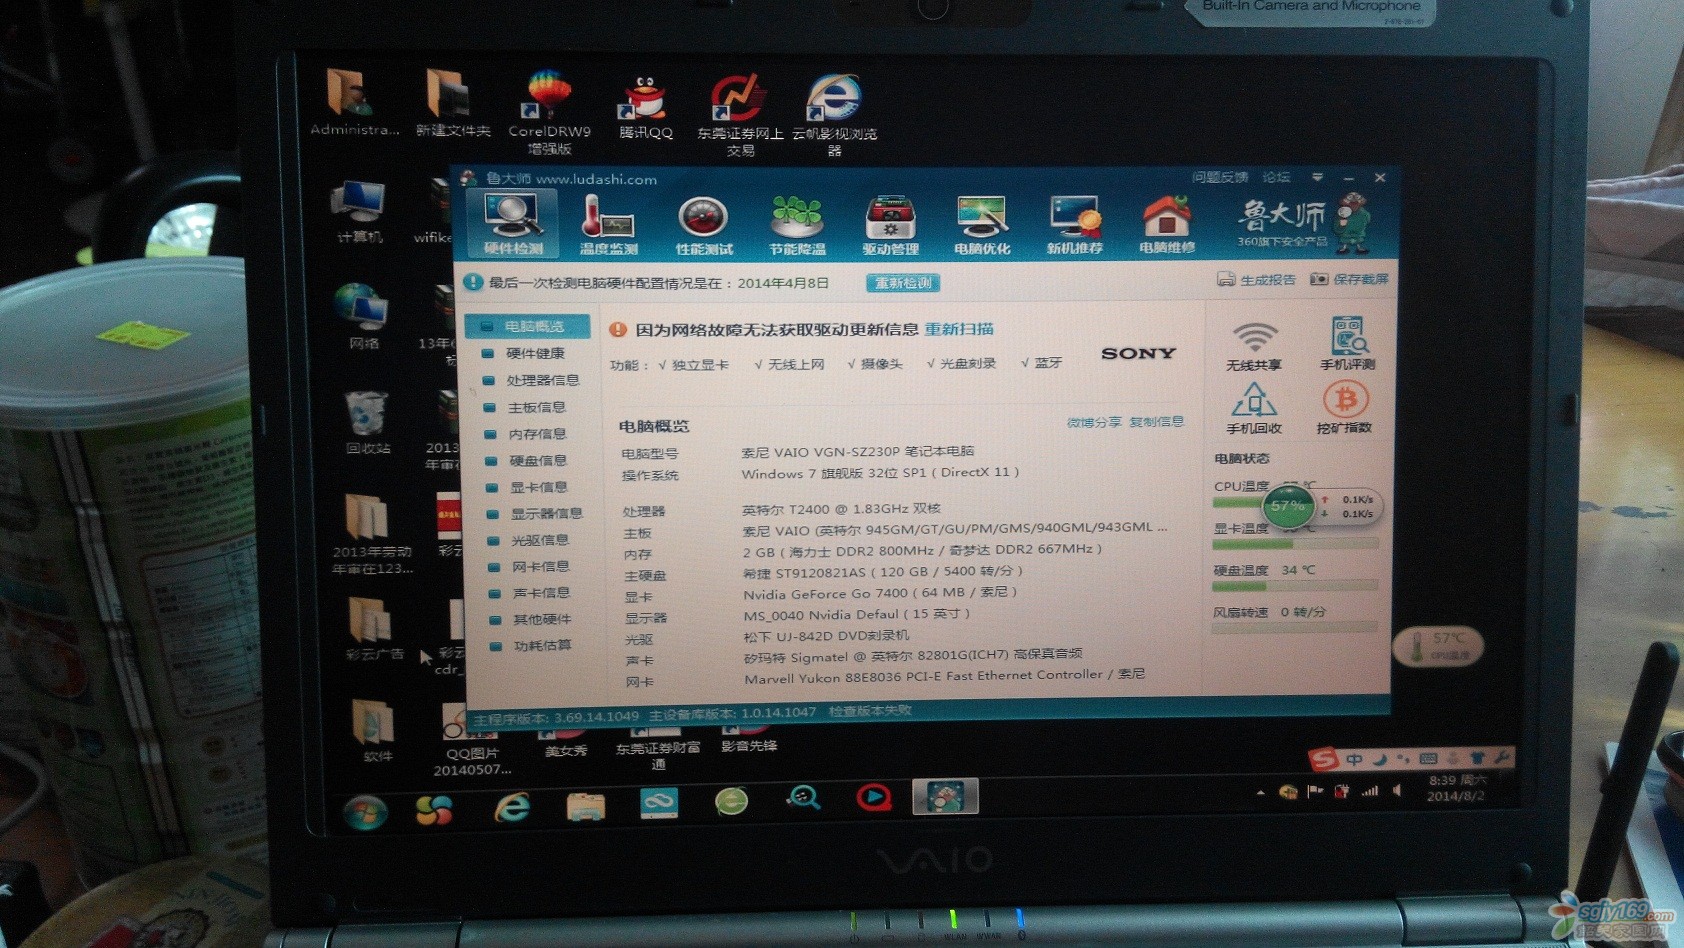Open the CorelDRW9 desktop icon
Viewport: 1684px width, 948px height.
pyautogui.click(x=548, y=112)
